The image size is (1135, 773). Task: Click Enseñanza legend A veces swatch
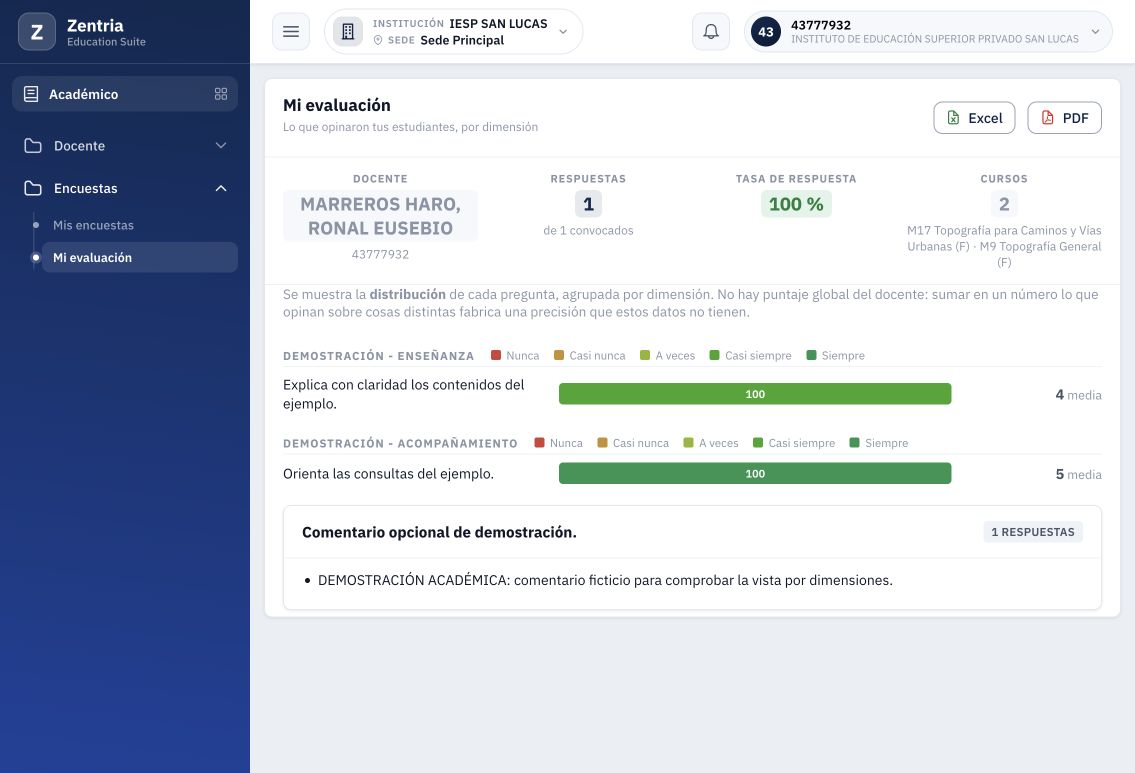pyautogui.click(x=645, y=355)
